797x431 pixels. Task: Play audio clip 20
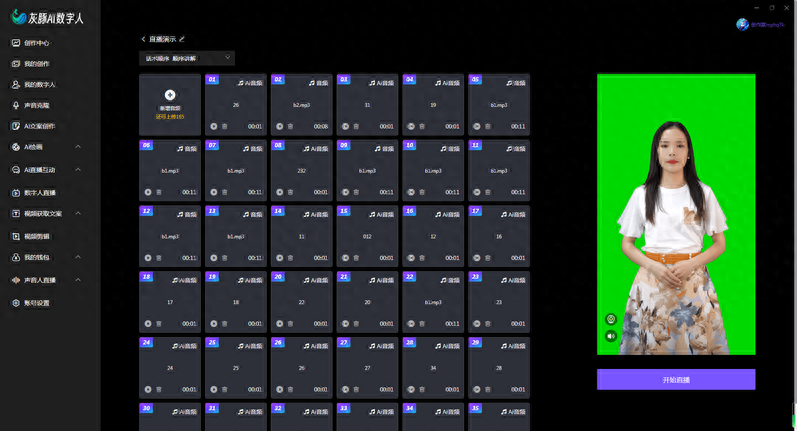(280, 324)
